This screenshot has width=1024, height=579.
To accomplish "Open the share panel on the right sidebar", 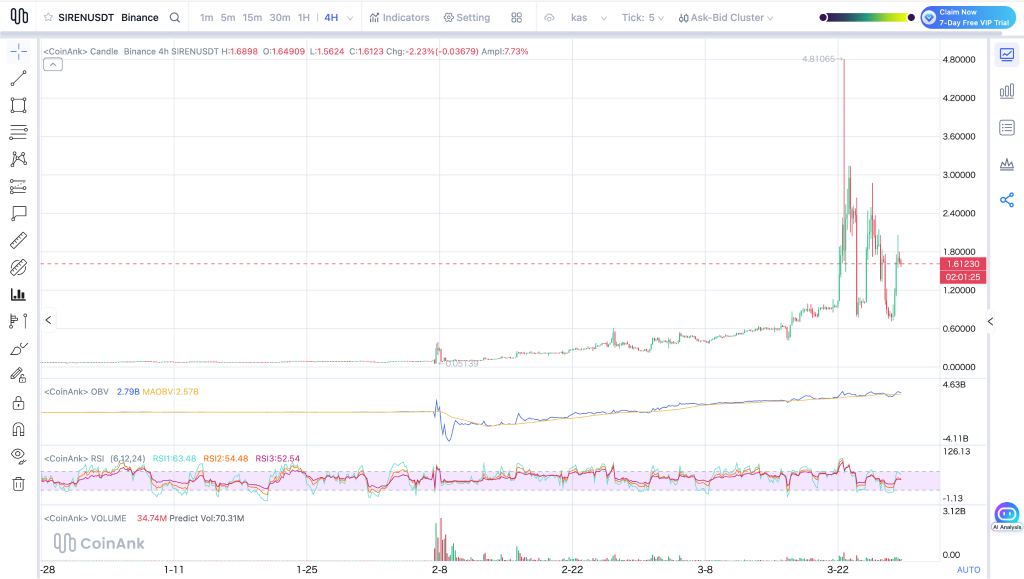I will tap(1007, 200).
